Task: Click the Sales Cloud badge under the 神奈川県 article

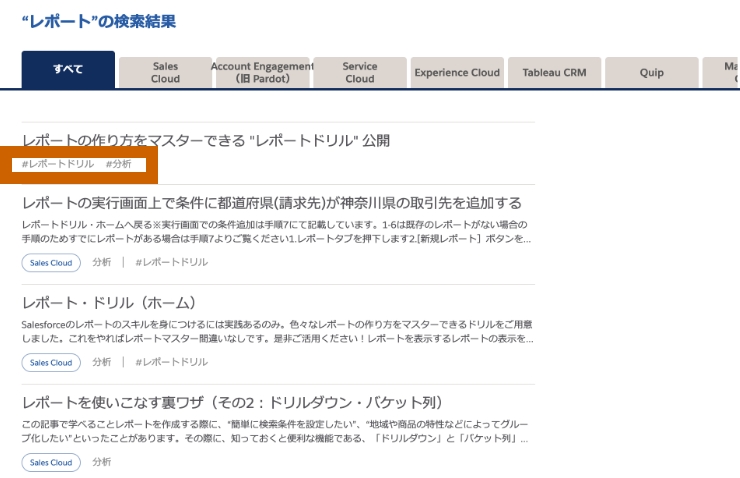Action: (51, 263)
